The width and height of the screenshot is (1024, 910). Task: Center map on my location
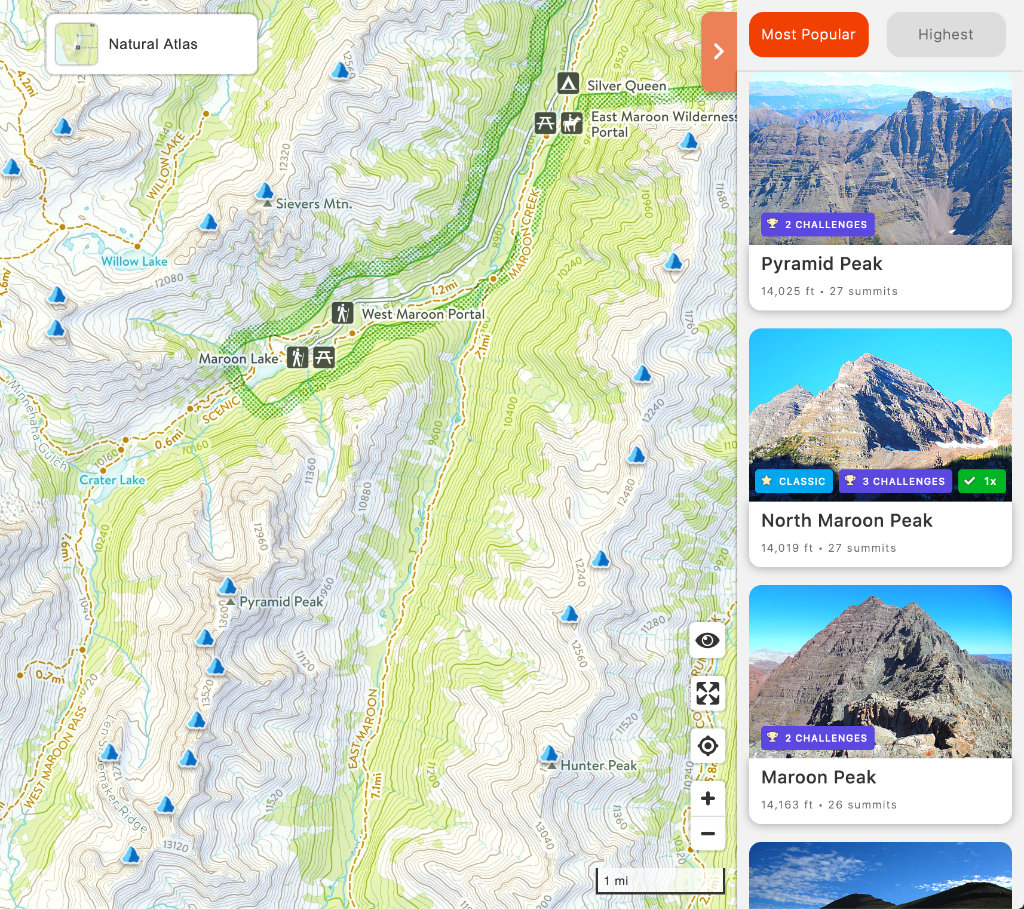[x=707, y=745]
